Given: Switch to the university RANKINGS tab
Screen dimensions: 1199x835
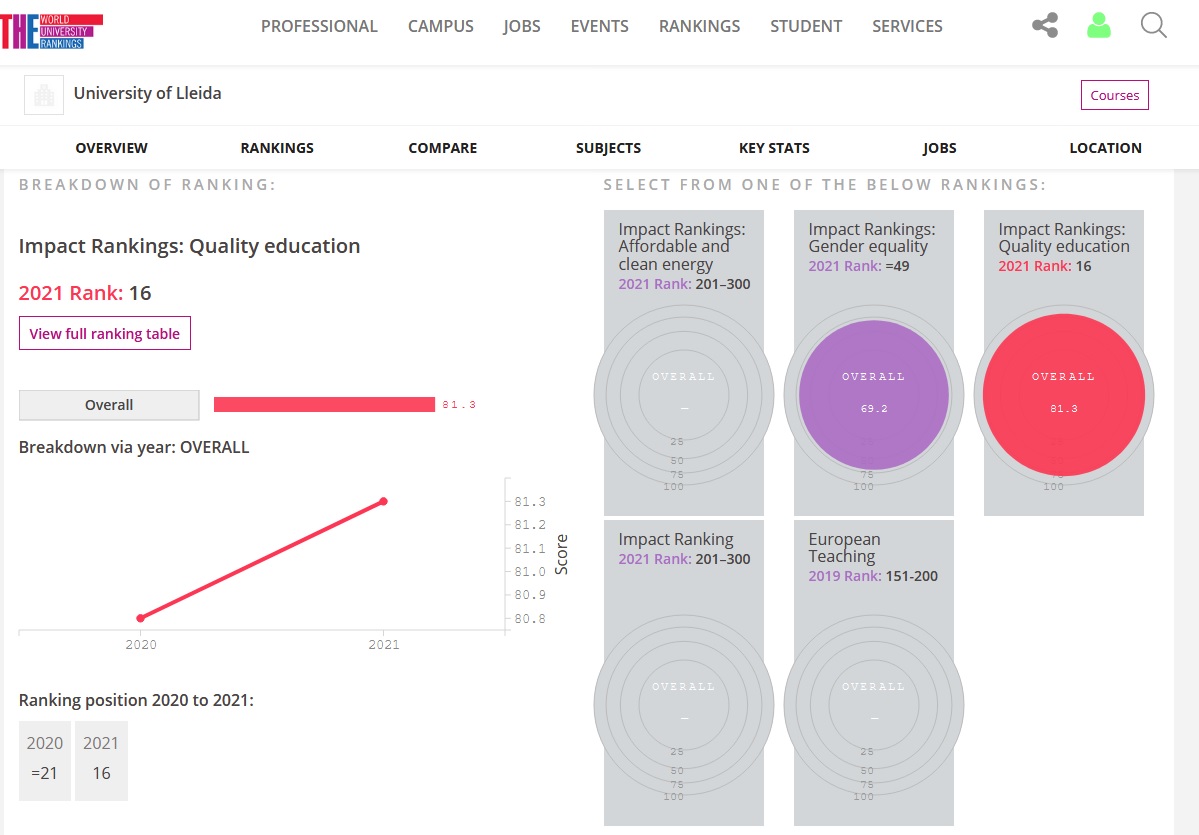Looking at the screenshot, I should [277, 148].
